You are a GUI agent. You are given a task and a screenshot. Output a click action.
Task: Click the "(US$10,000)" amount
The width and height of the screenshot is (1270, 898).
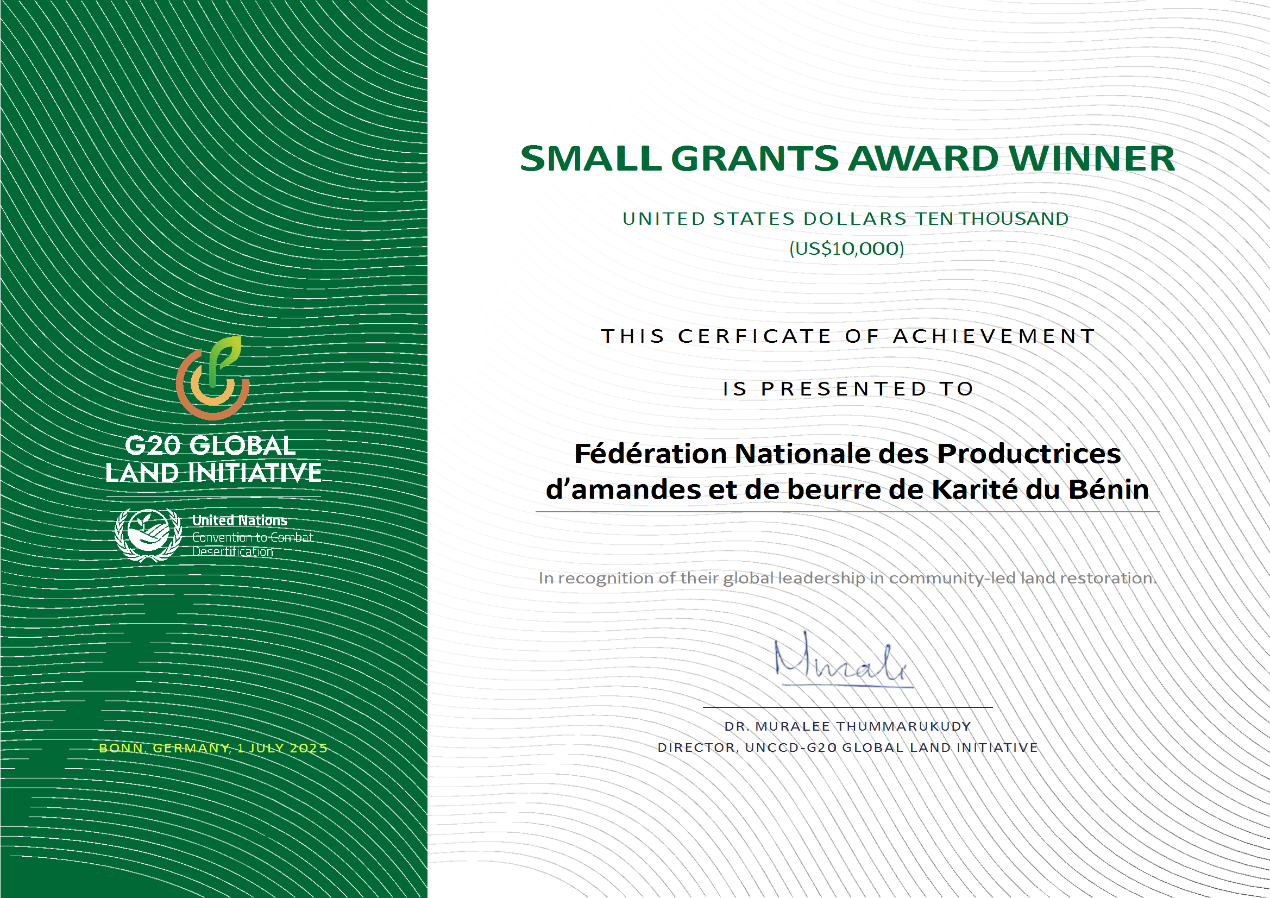tap(846, 247)
